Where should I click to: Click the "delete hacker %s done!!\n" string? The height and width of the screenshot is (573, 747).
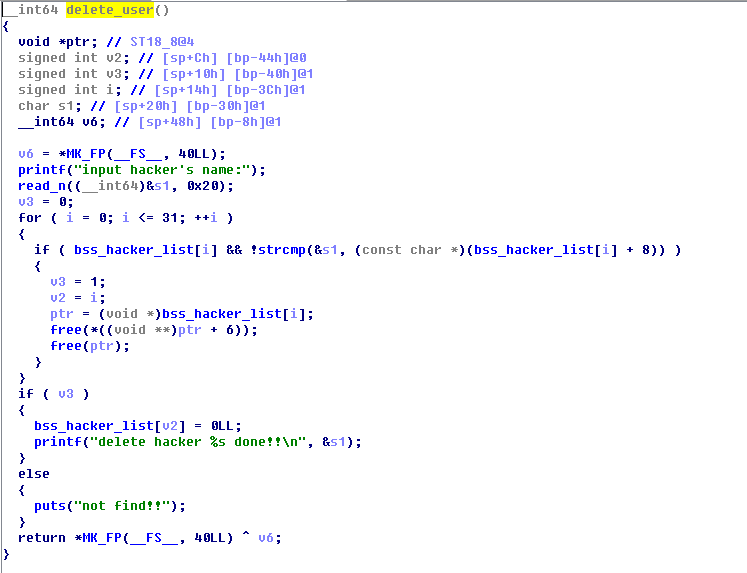click(x=198, y=442)
